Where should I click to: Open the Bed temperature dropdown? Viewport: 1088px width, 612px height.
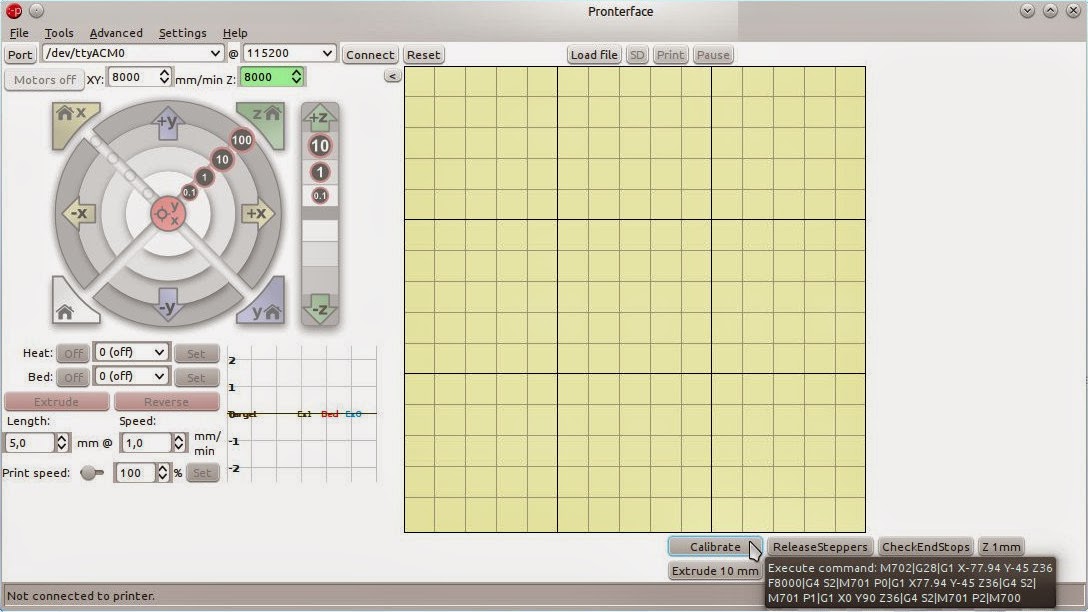click(x=131, y=376)
